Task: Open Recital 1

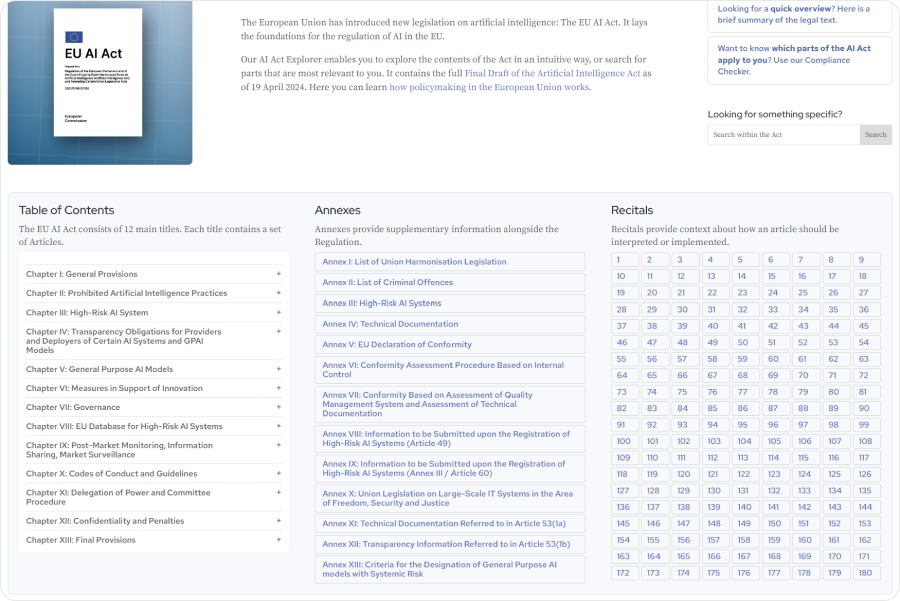Action: (625, 260)
